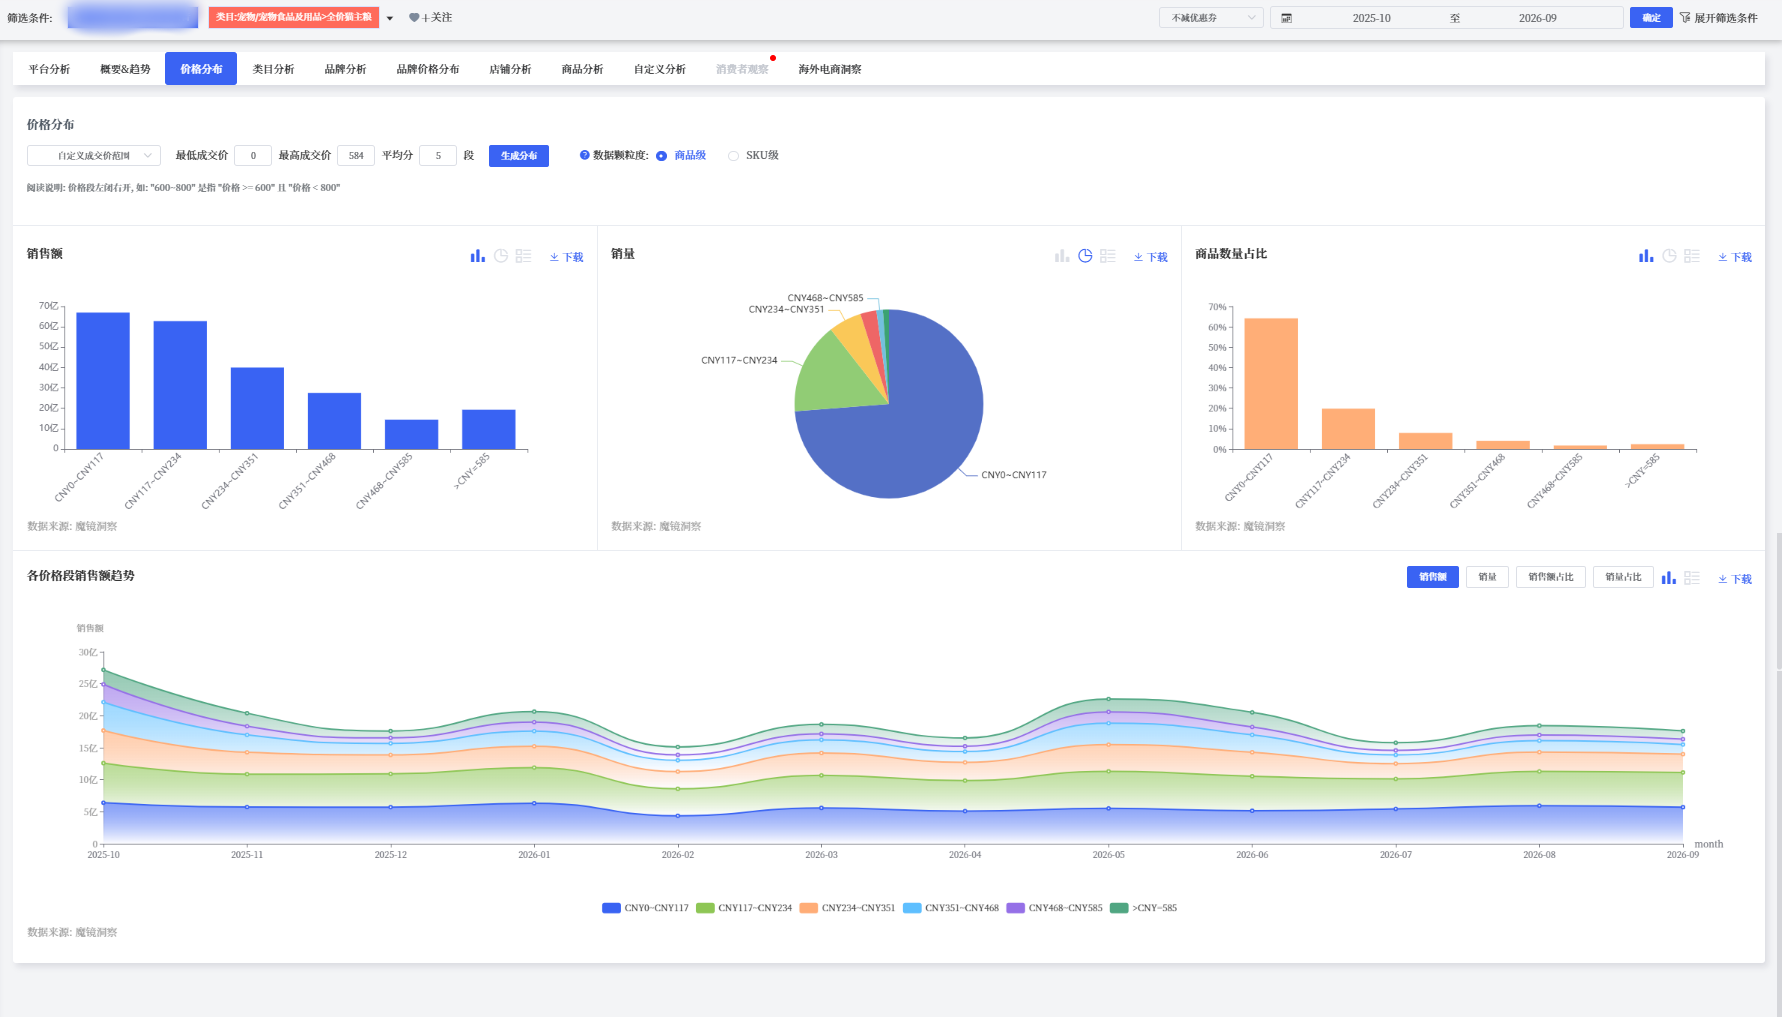Click the 平均分 segments input field

pyautogui.click(x=438, y=155)
